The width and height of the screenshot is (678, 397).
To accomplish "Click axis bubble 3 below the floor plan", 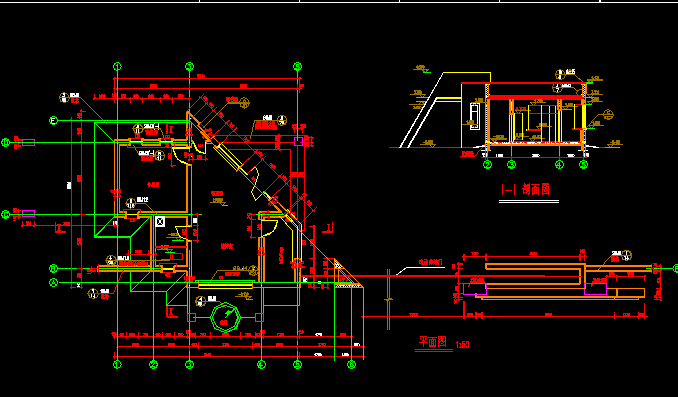I will (x=189, y=365).
